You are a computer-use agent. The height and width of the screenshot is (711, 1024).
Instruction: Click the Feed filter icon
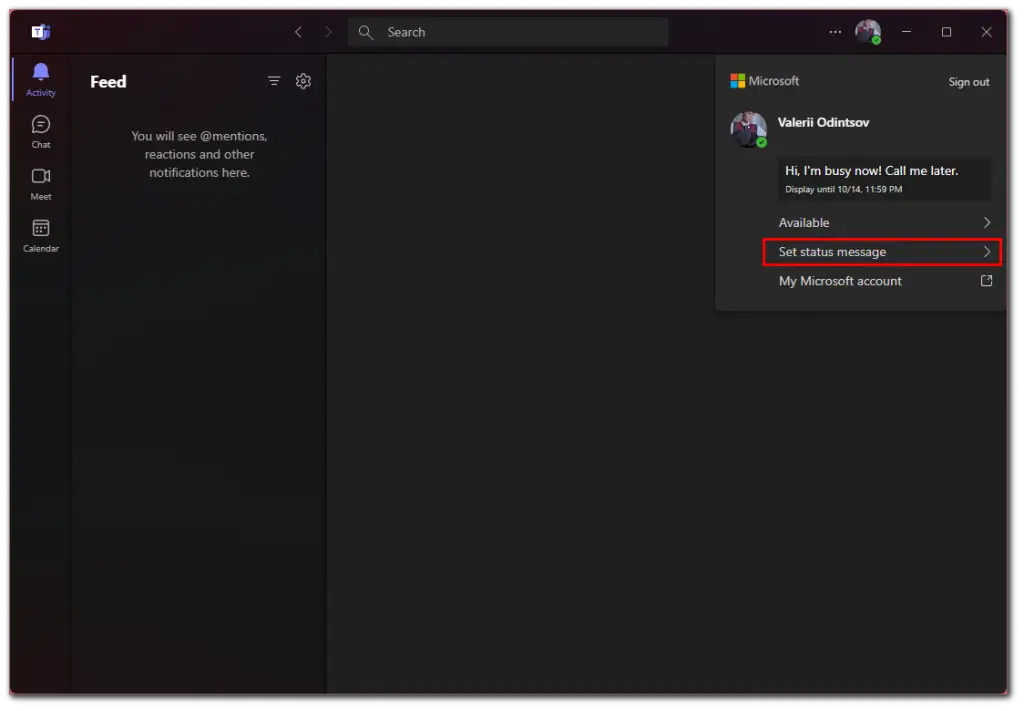(x=274, y=82)
